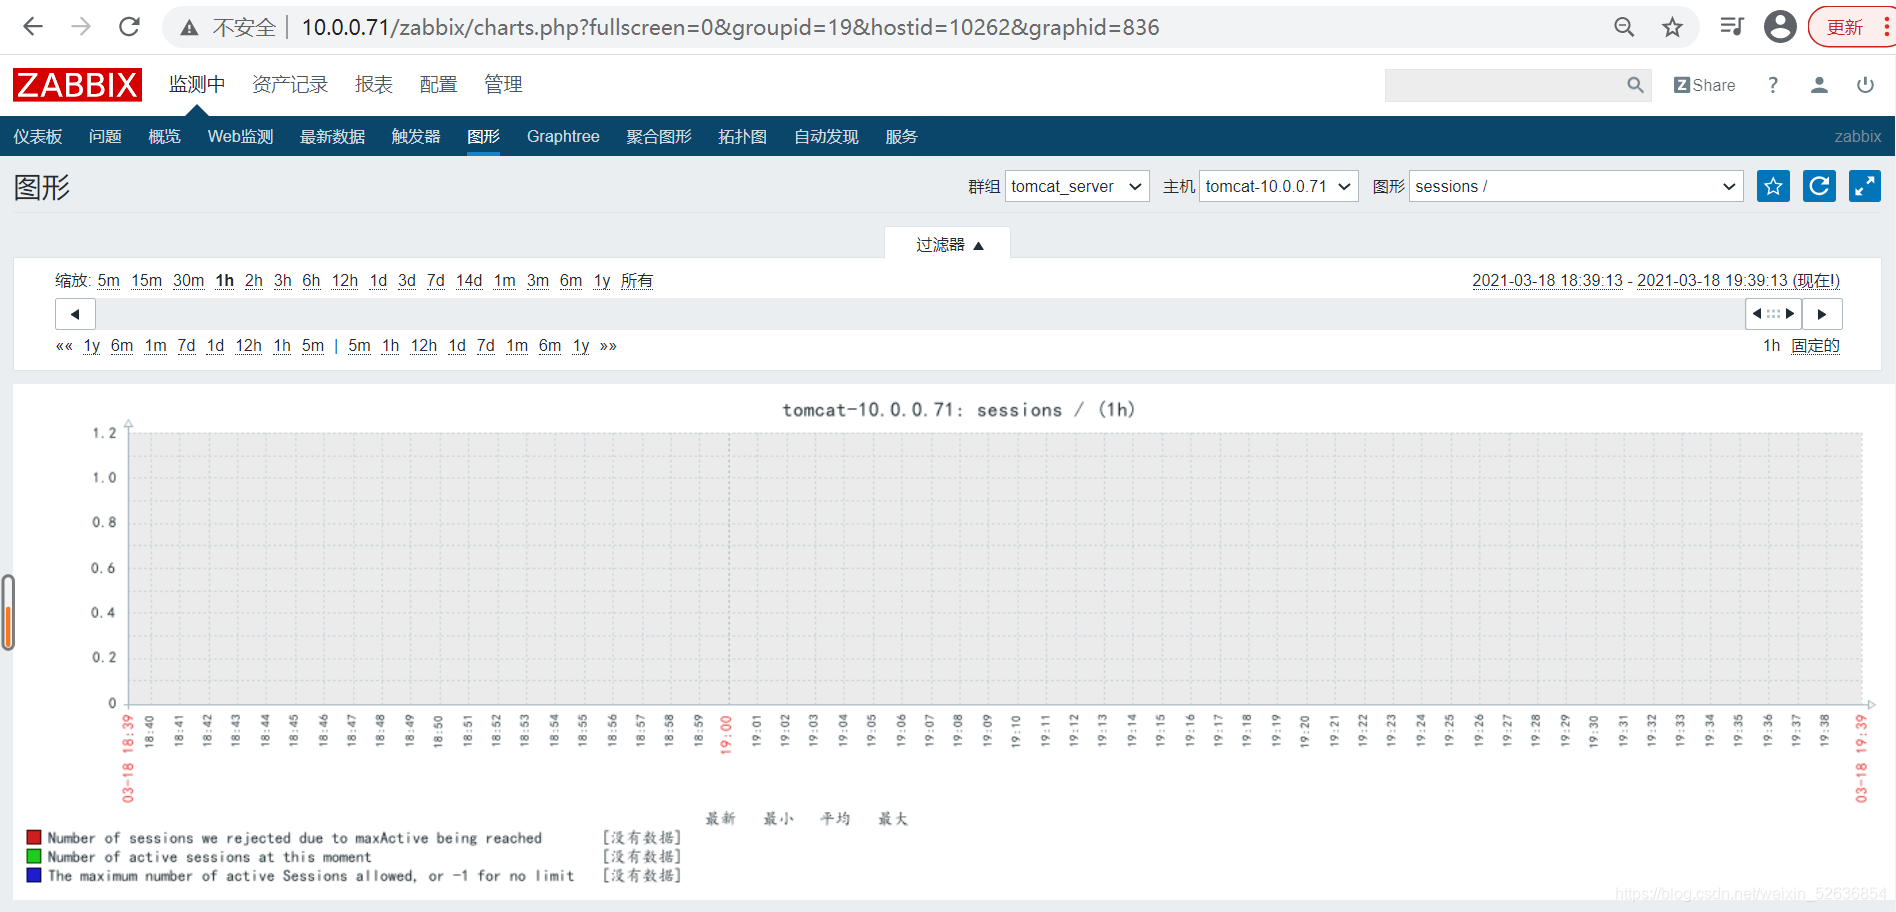
Task: Set zoom to 2h
Action: click(254, 281)
